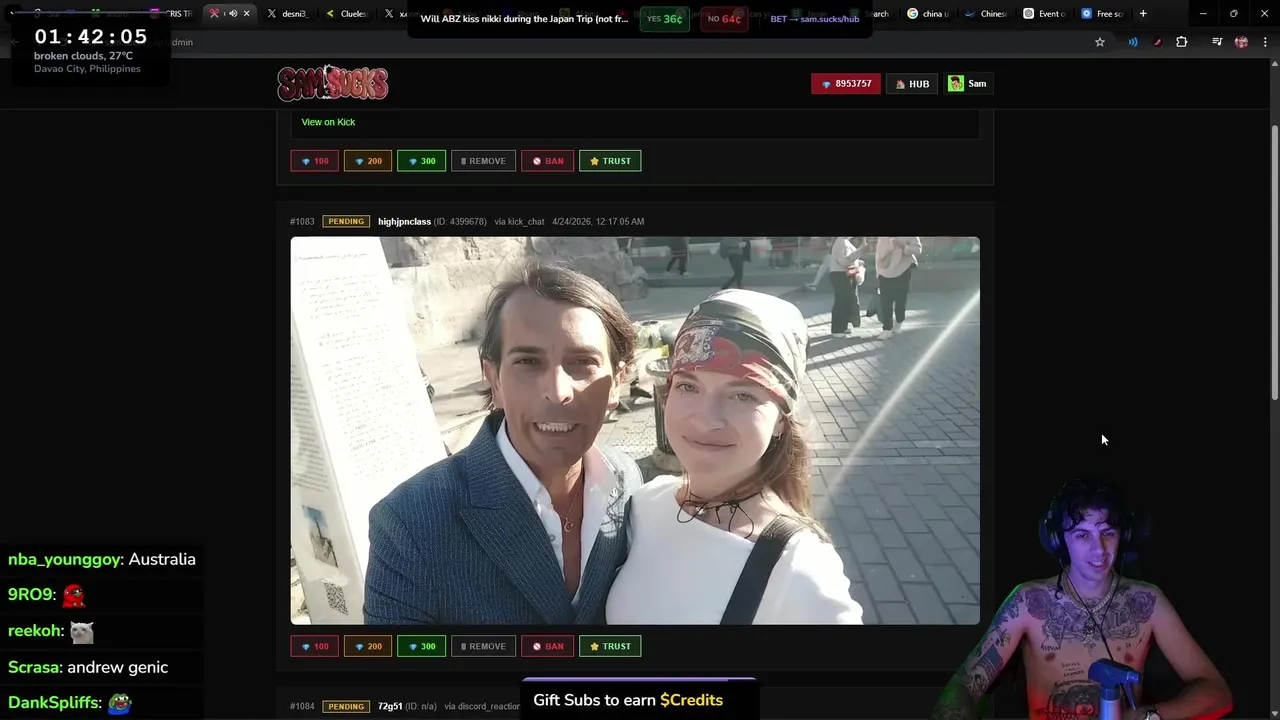Award 300 gems on top submission

click(x=421, y=161)
